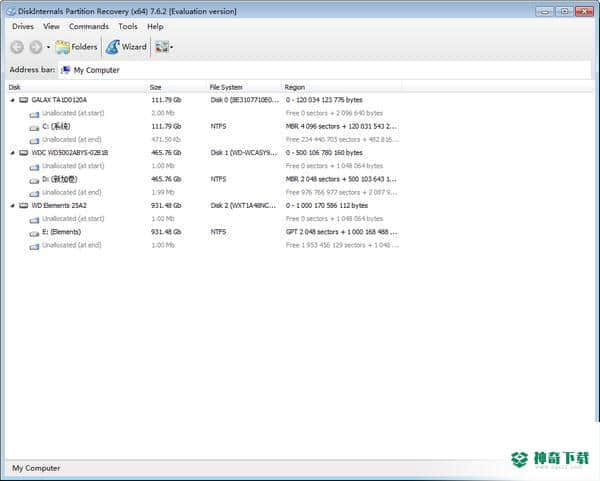
Task: Open the Commands menu
Action: click(89, 26)
